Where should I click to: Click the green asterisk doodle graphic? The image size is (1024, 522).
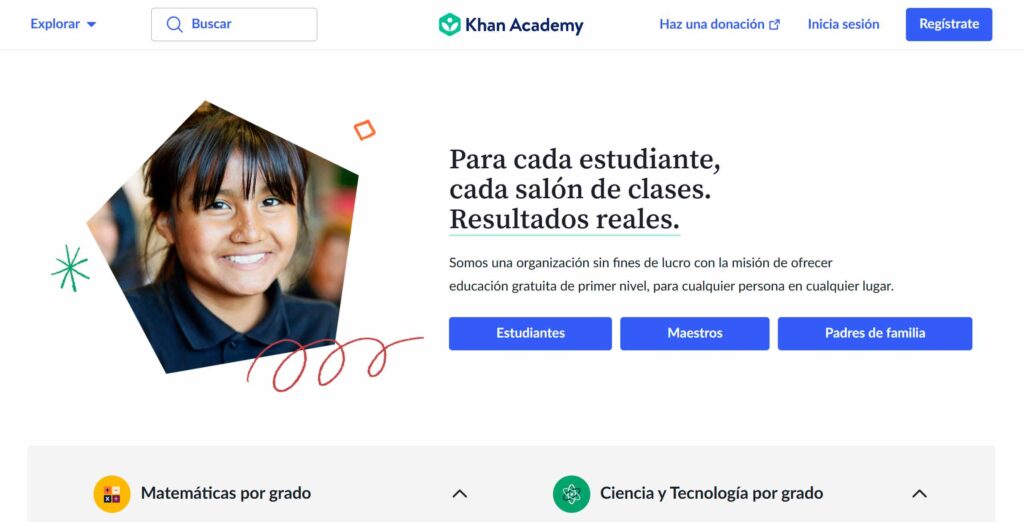pyautogui.click(x=71, y=268)
